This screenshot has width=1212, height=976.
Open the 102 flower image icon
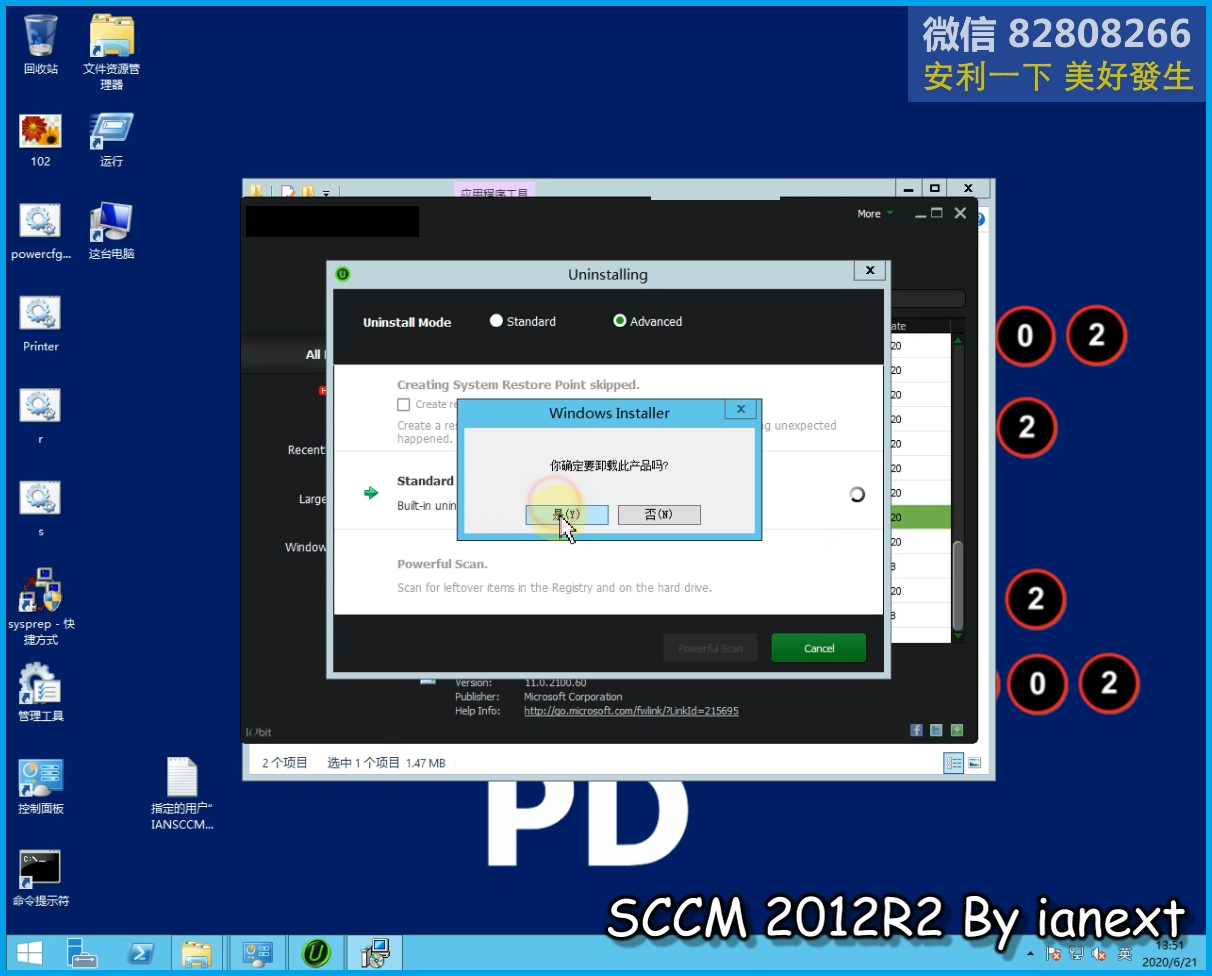click(40, 140)
